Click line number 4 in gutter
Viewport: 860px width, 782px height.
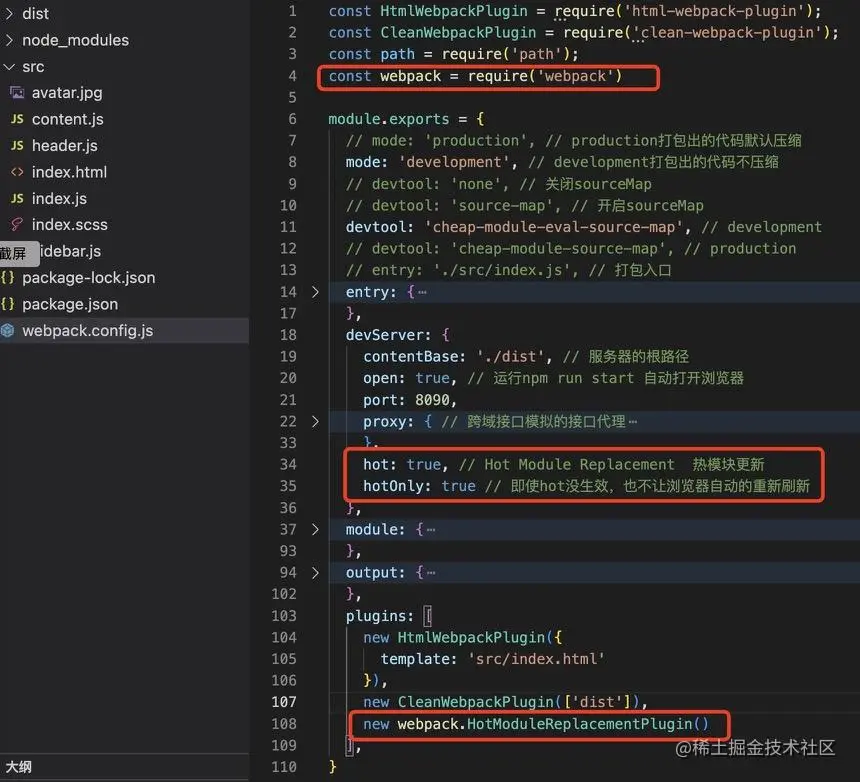[x=292, y=76]
